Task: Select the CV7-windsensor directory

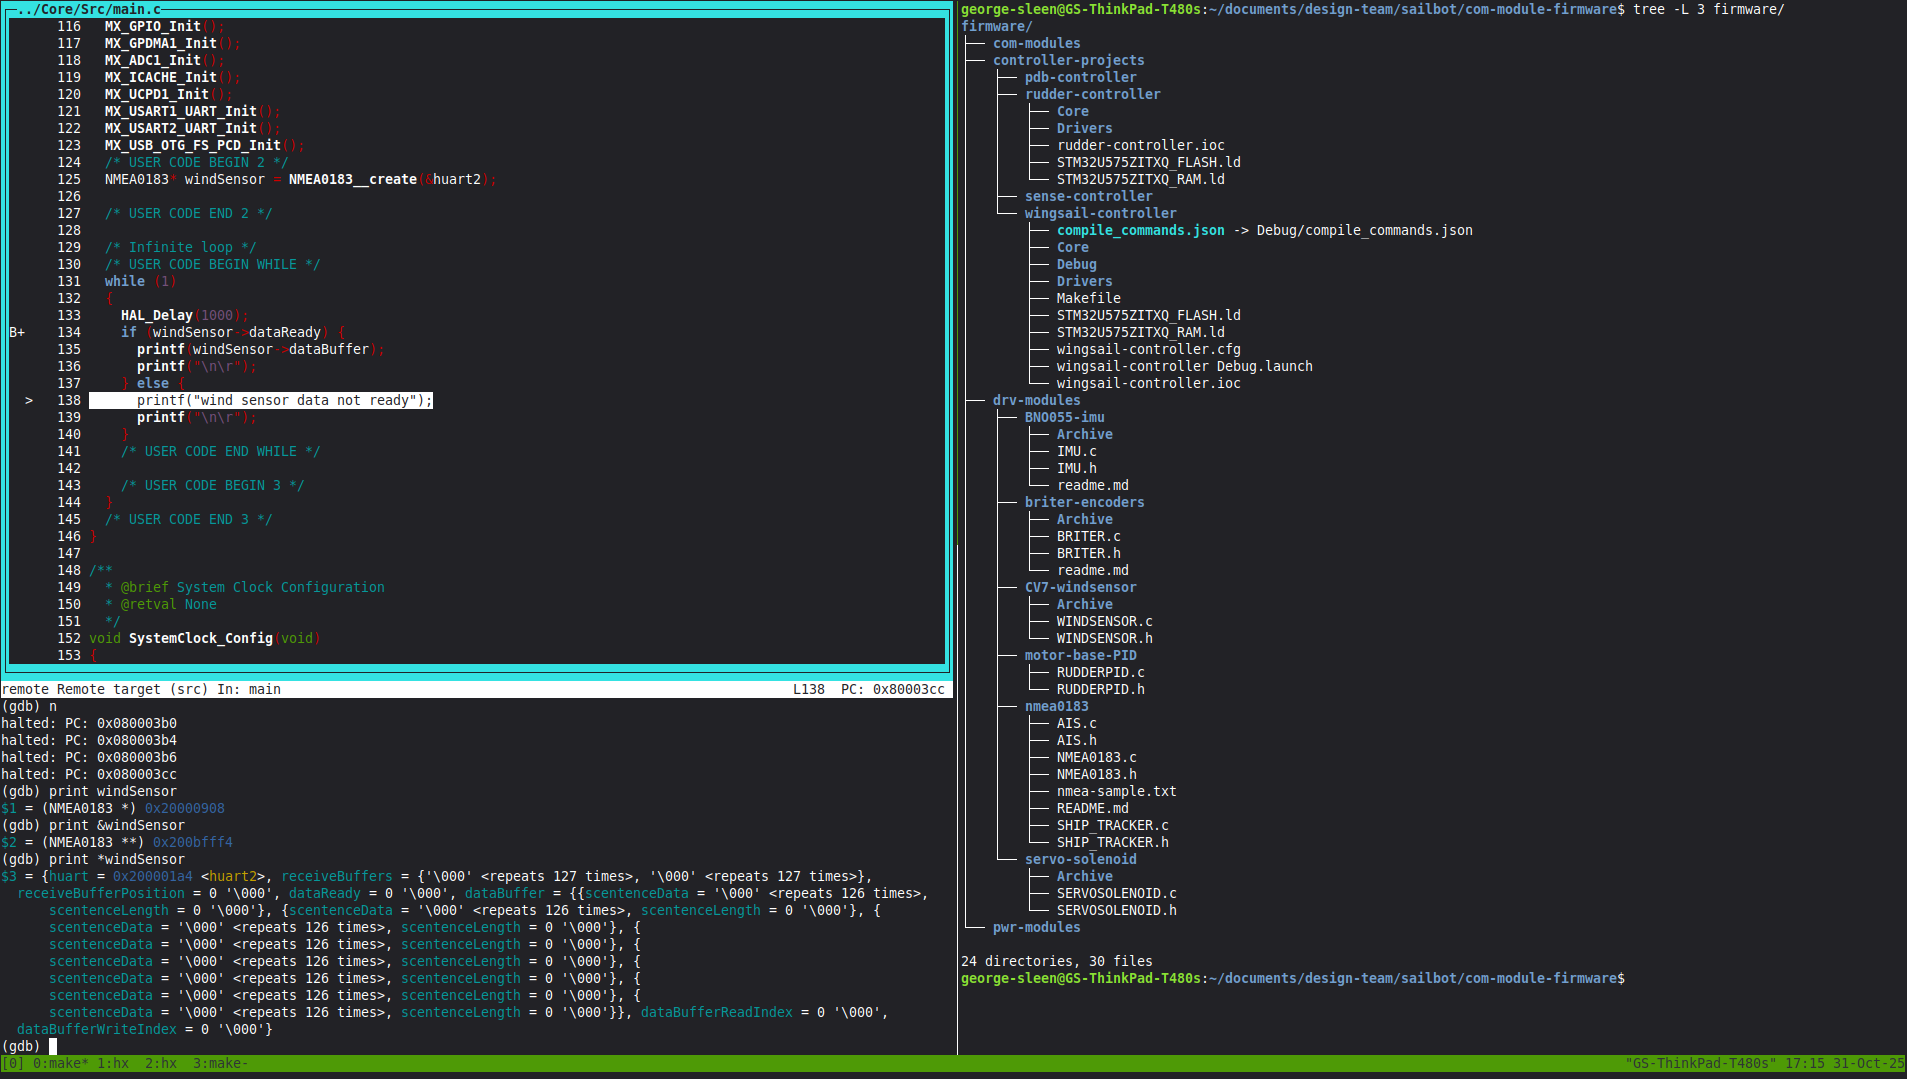Action: pos(1081,587)
